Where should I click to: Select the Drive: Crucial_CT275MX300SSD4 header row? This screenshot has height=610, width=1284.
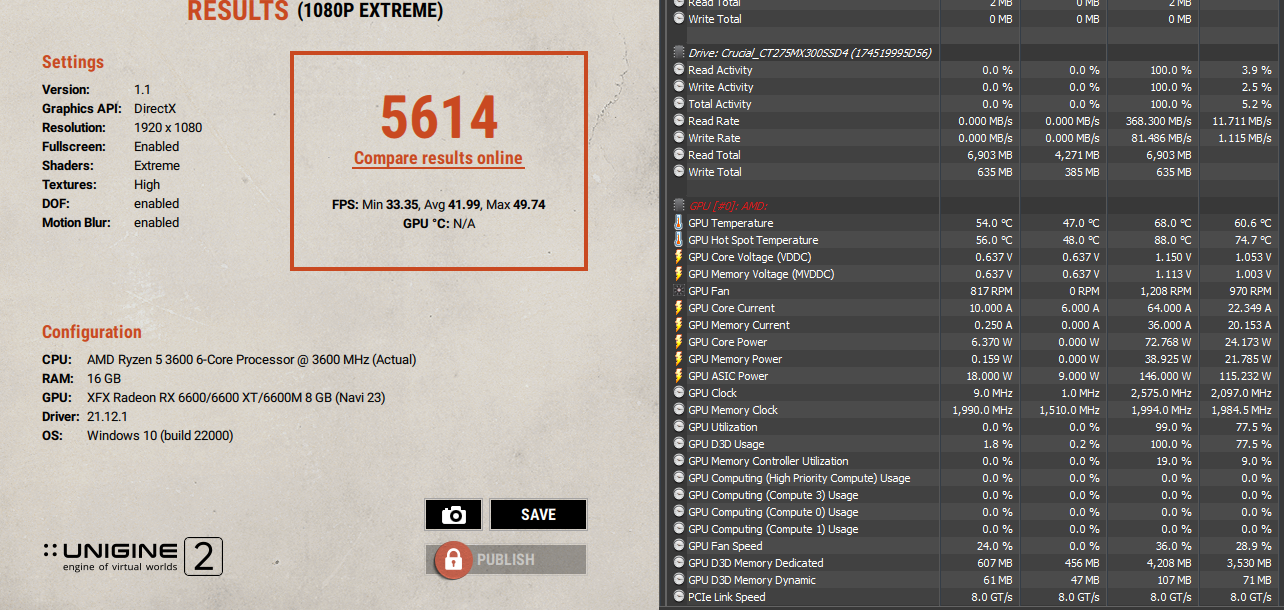point(971,52)
